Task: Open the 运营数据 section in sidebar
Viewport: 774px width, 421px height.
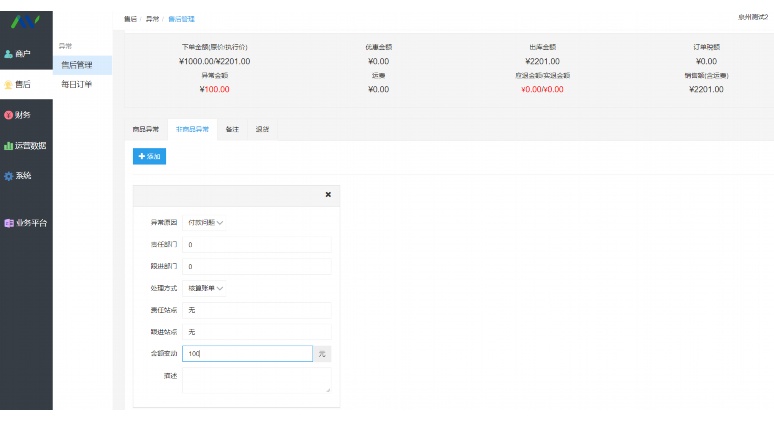Action: pos(26,146)
